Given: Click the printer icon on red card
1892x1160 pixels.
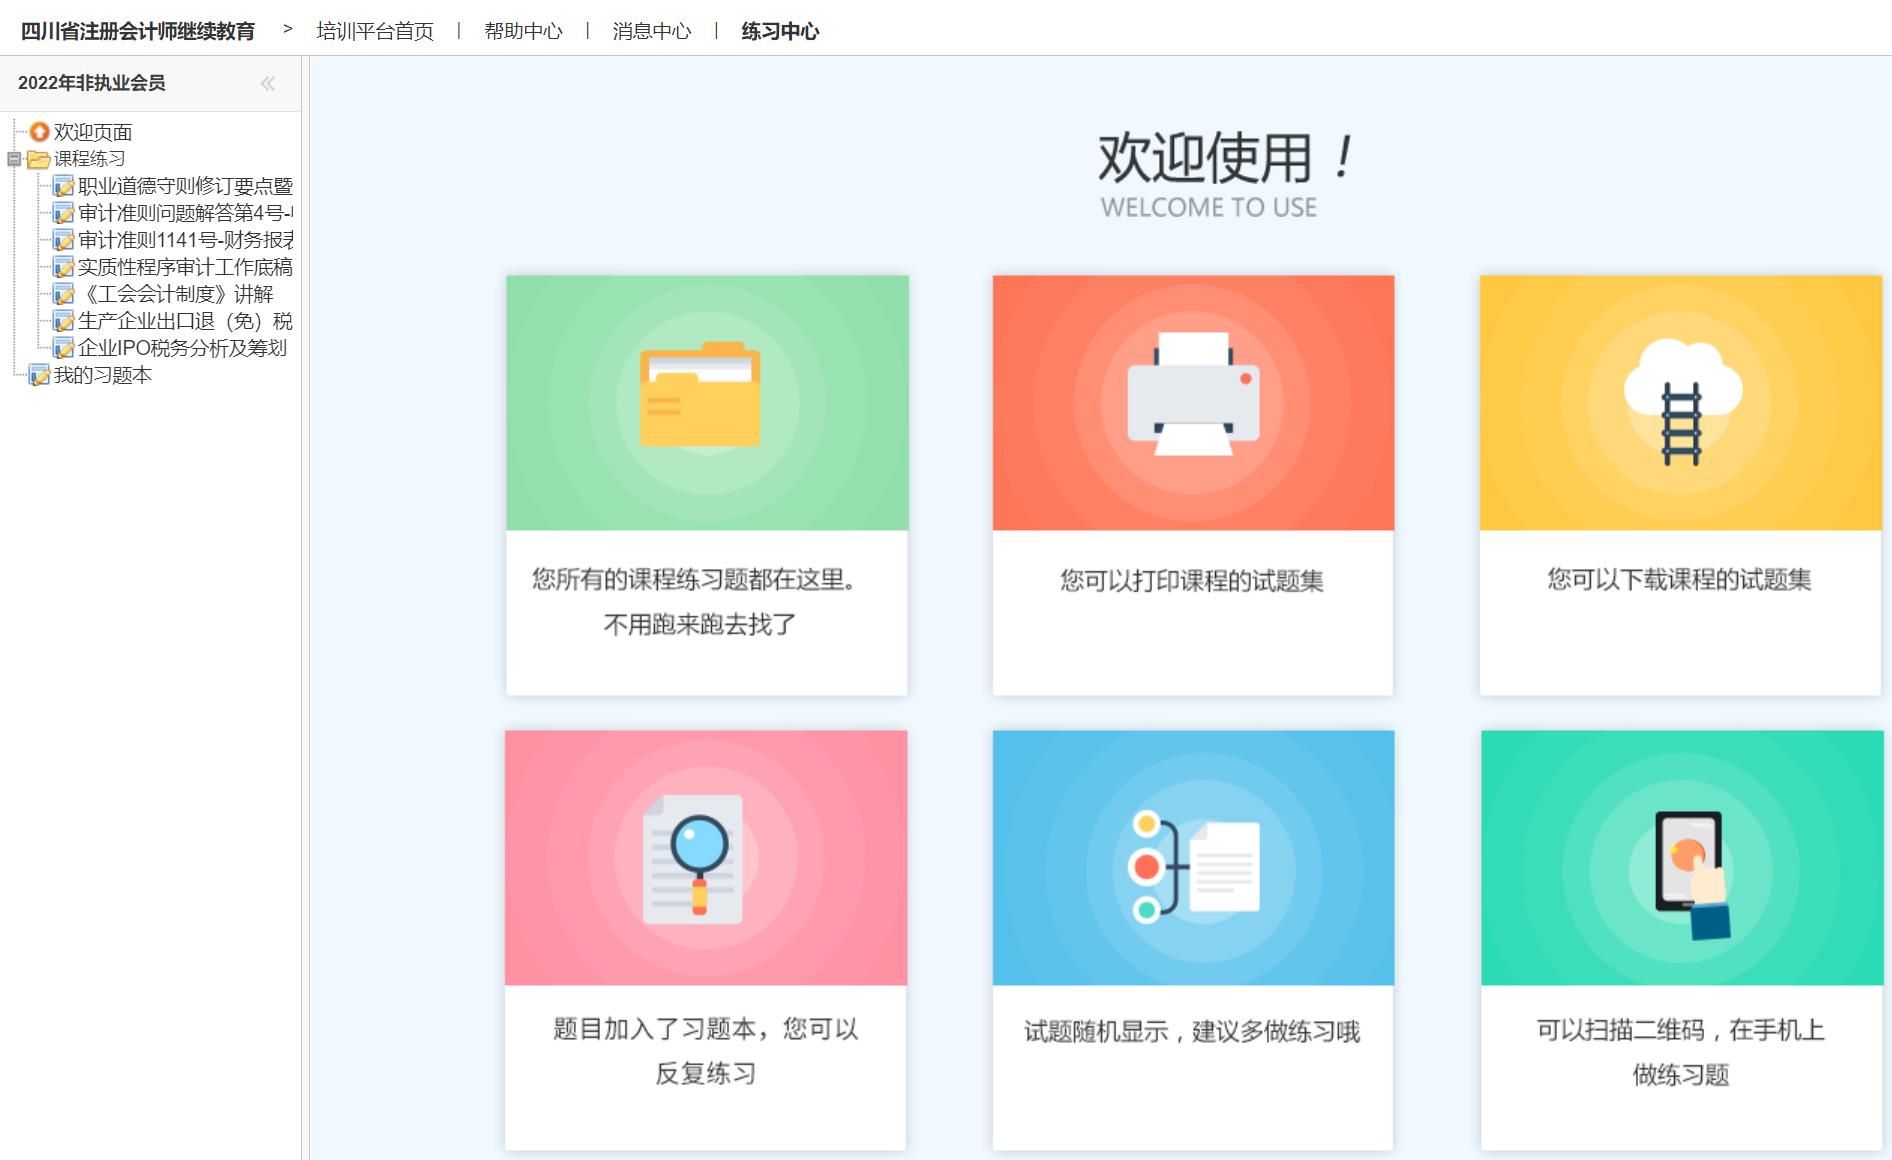Looking at the screenshot, I should pyautogui.click(x=1193, y=395).
